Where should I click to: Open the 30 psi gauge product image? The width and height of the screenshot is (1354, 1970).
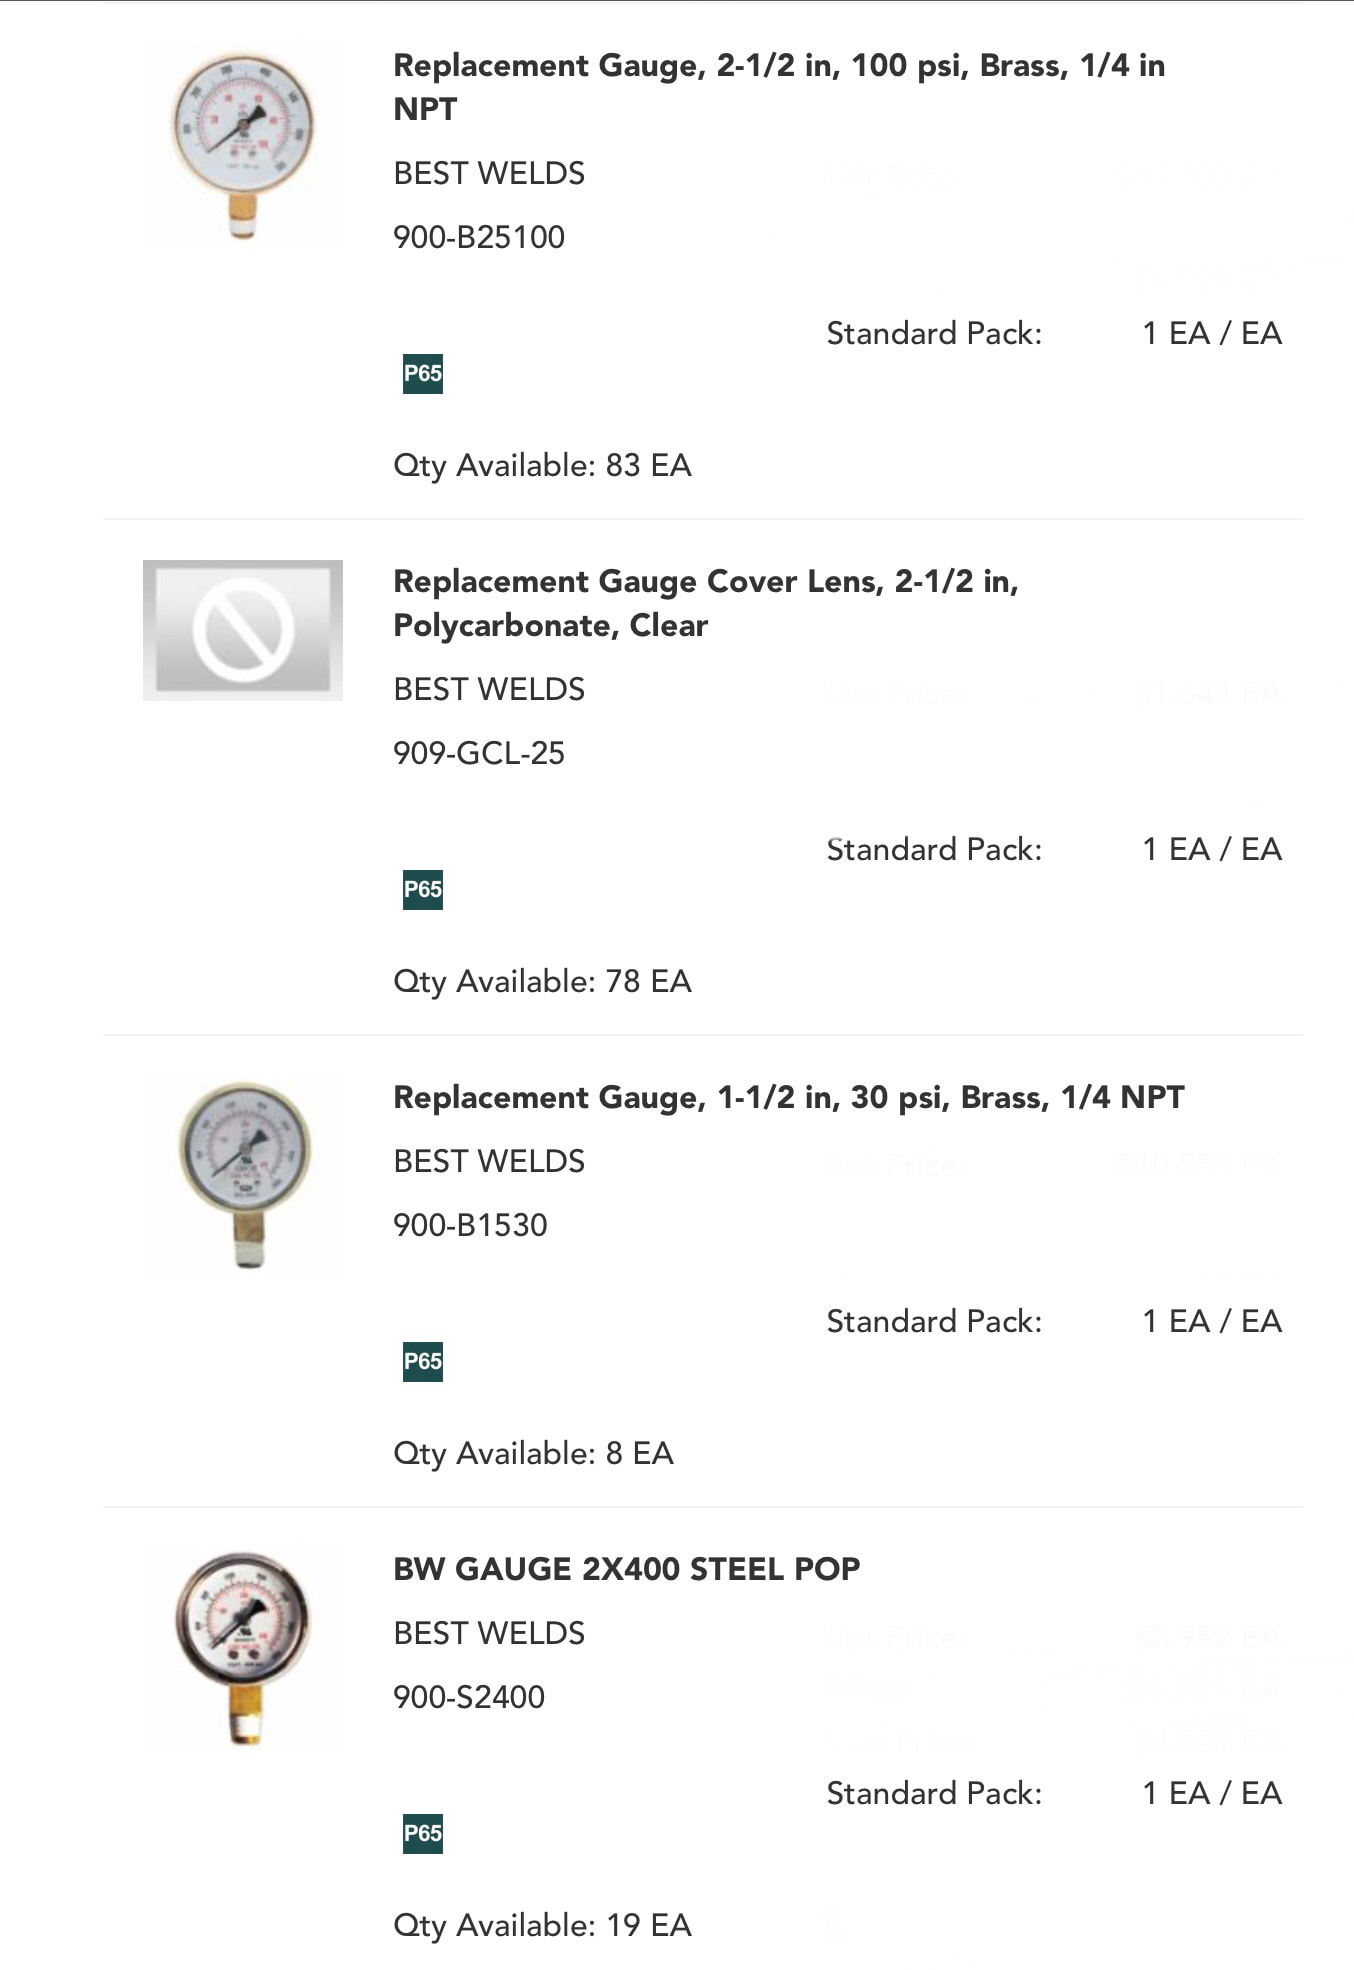click(x=243, y=1175)
